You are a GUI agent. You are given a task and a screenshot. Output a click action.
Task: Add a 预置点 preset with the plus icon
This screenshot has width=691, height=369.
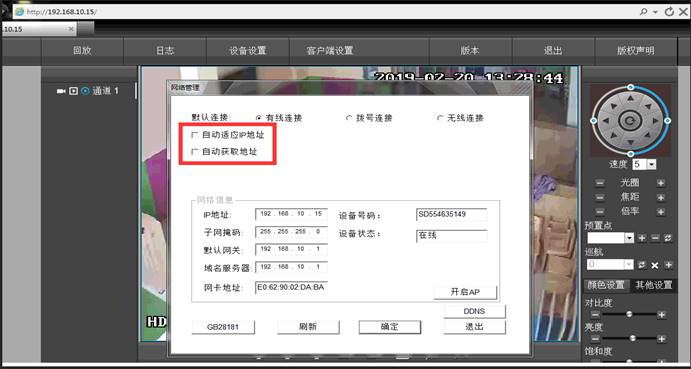pos(642,238)
